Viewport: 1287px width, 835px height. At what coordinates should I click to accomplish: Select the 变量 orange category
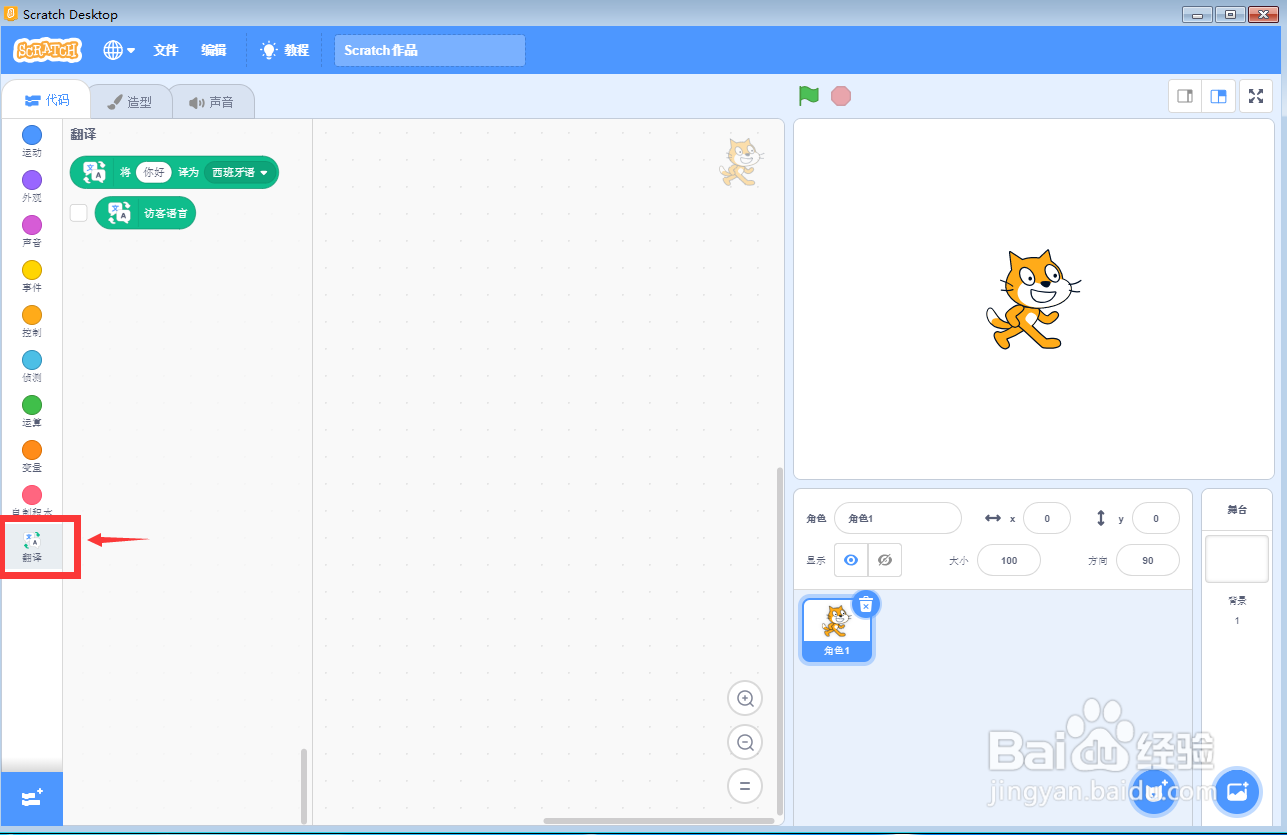click(32, 456)
